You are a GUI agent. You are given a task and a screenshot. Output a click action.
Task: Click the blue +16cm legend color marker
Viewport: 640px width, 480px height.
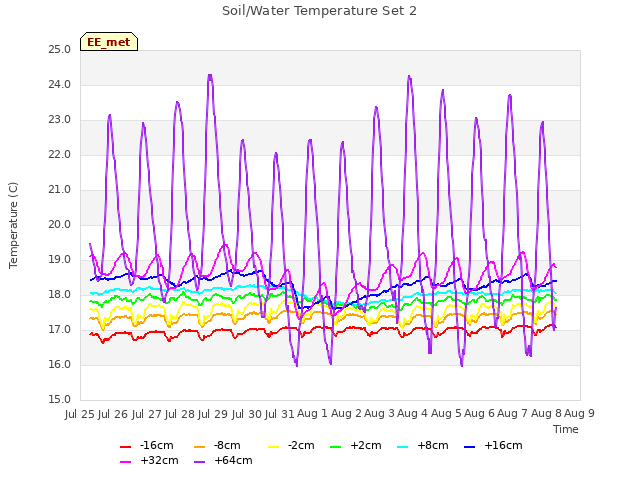(x=469, y=447)
